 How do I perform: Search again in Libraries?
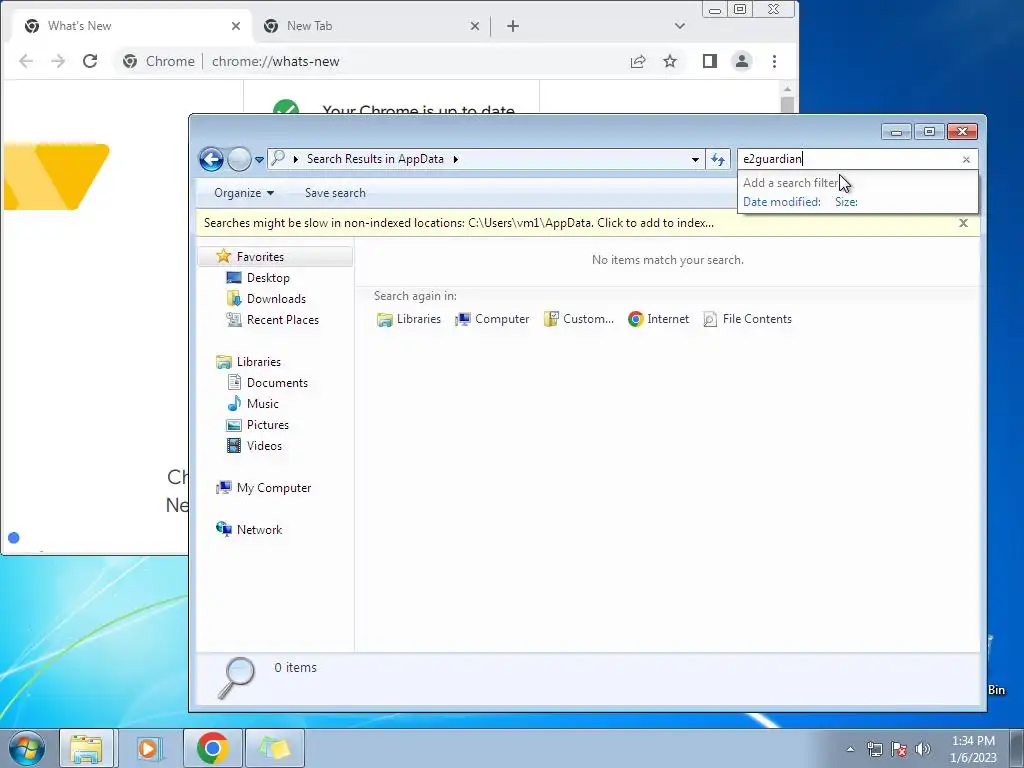point(409,319)
